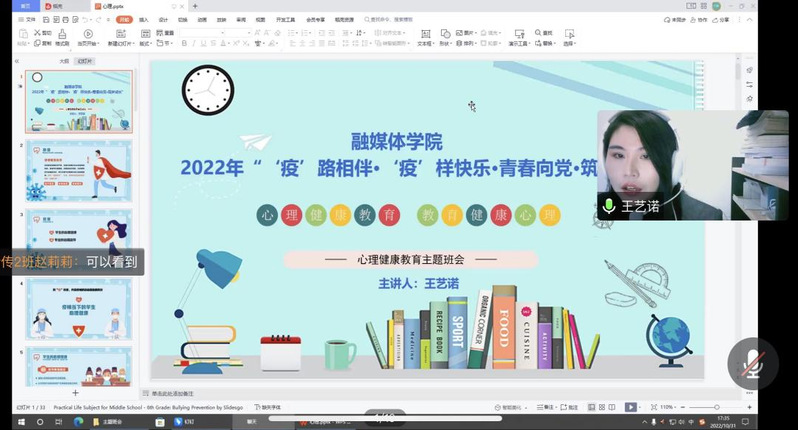Open the font size dropdown
Viewport: 798px width, 430px height.
coord(248,33)
